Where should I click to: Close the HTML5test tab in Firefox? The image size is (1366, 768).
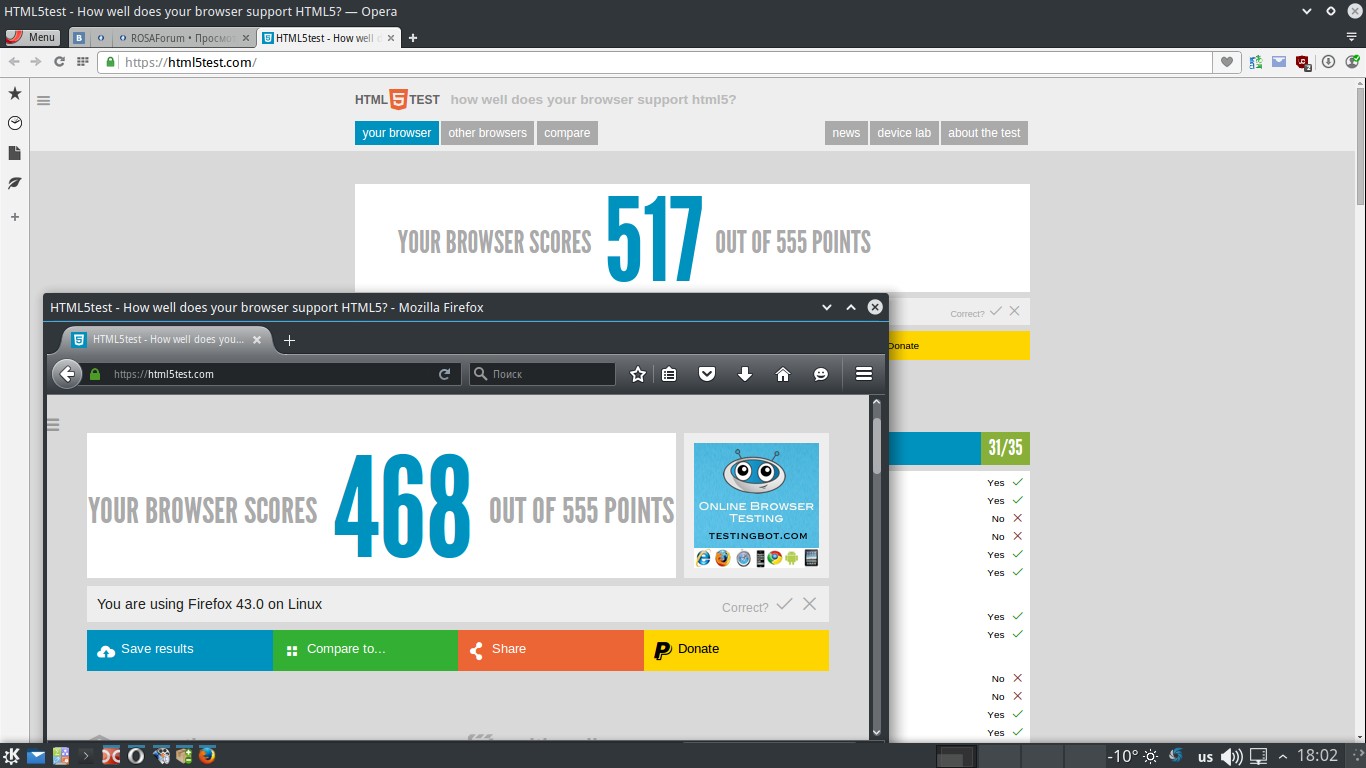pos(257,340)
